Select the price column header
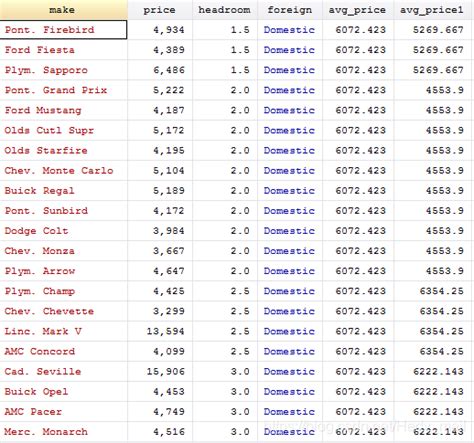This screenshot has width=474, height=443. [x=160, y=10]
